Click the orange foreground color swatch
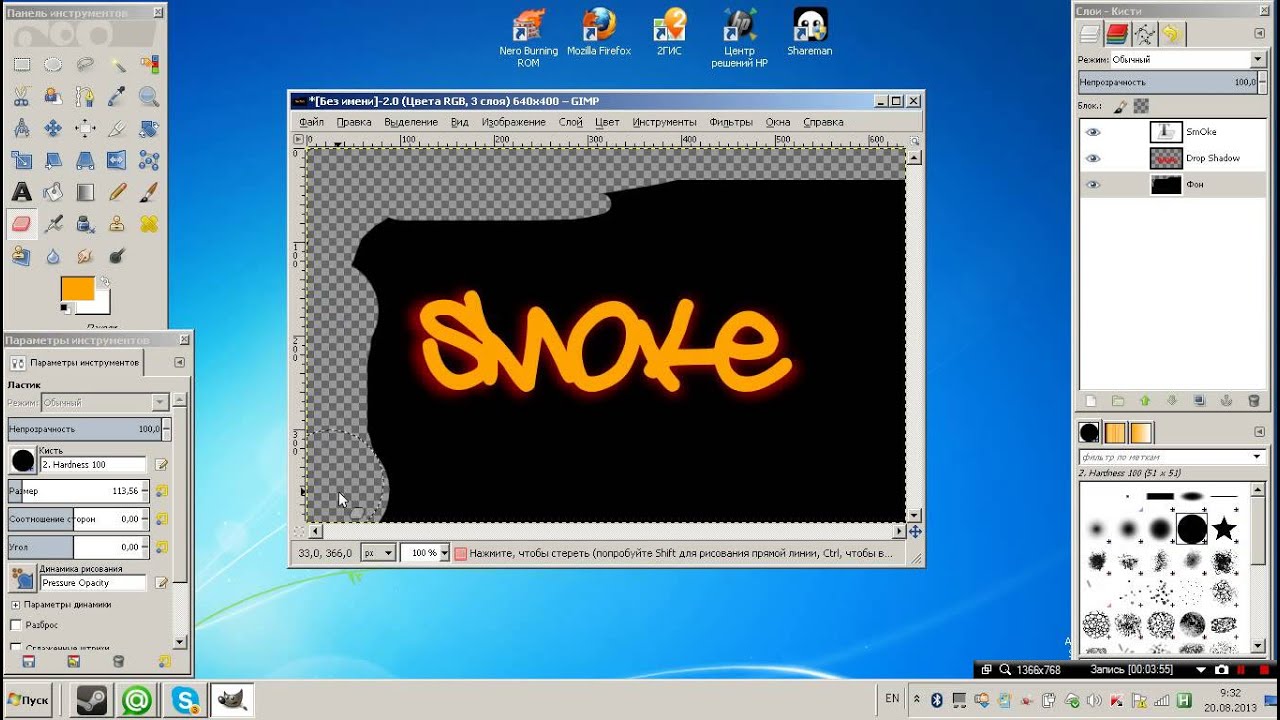Image resolution: width=1280 pixels, height=720 pixels. [x=77, y=288]
